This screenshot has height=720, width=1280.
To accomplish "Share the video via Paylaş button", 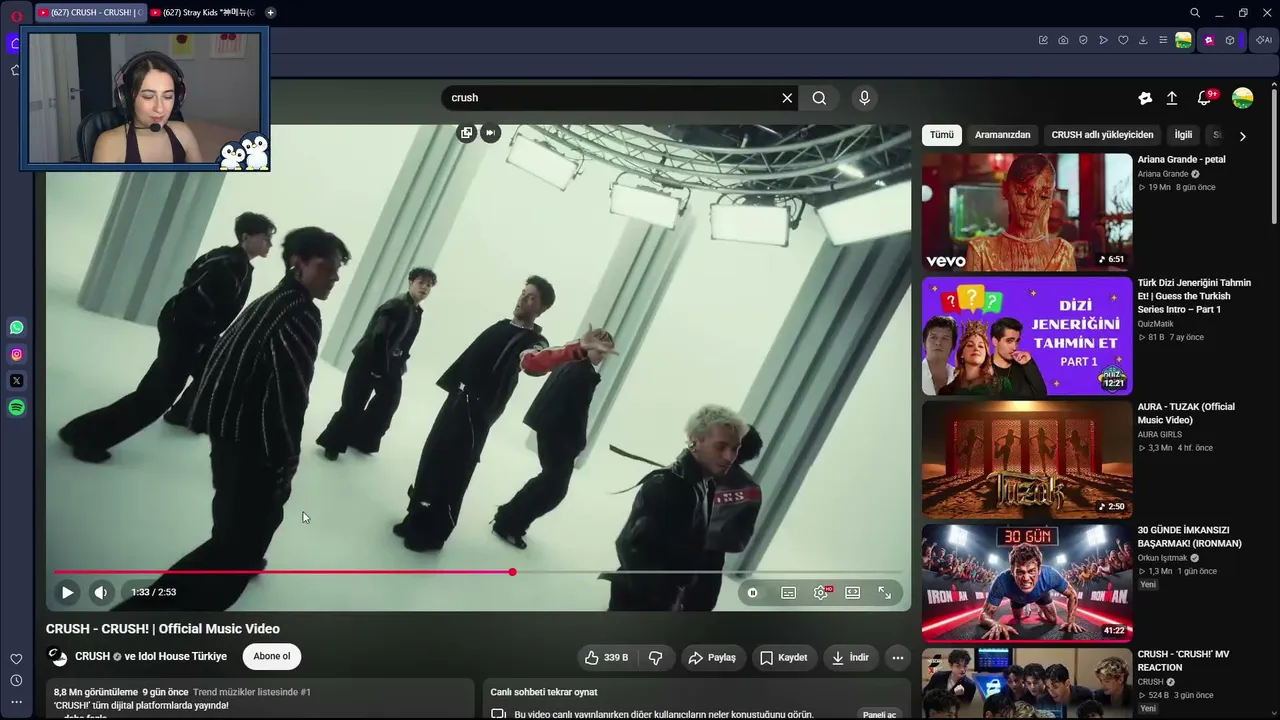I will pos(712,657).
